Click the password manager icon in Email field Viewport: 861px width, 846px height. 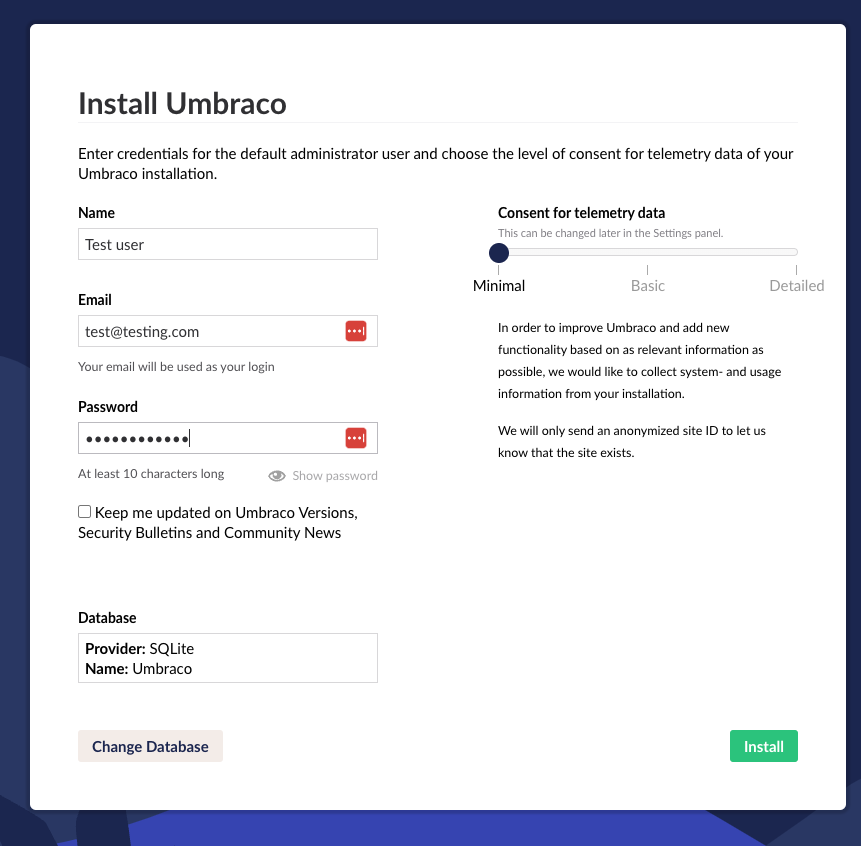[356, 331]
